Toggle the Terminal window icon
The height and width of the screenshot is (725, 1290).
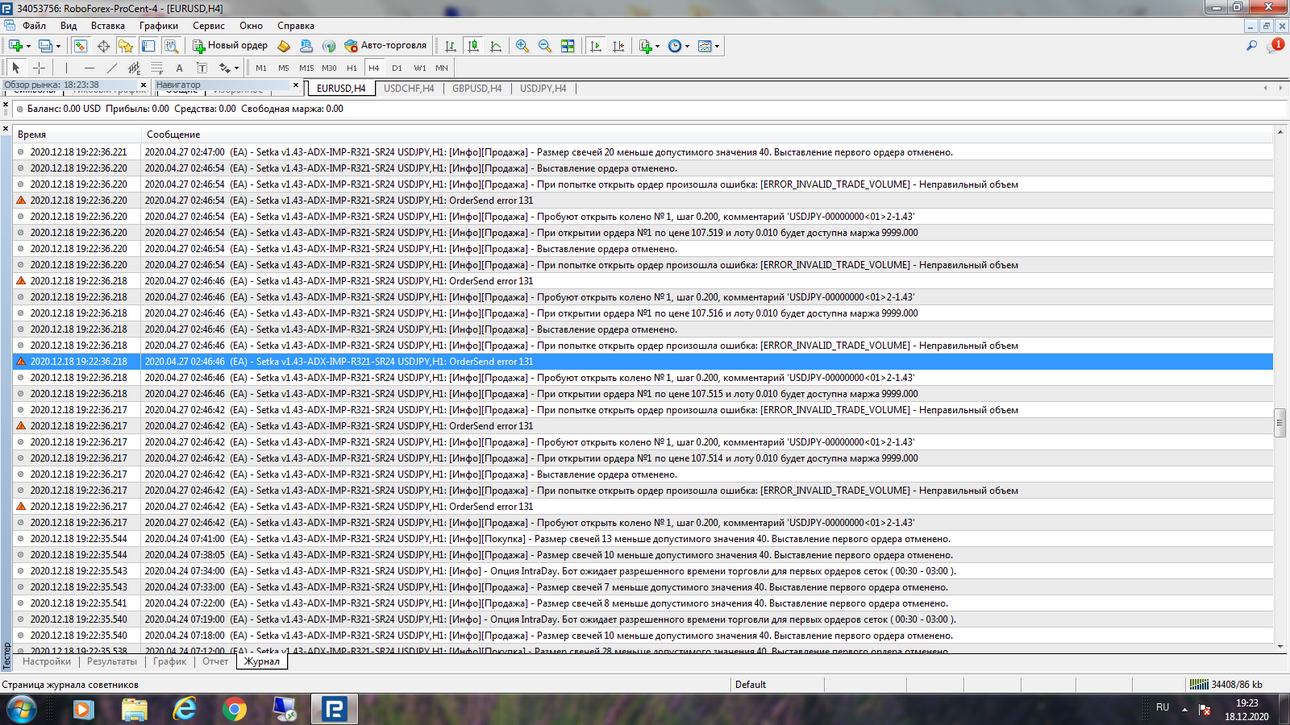(148, 46)
